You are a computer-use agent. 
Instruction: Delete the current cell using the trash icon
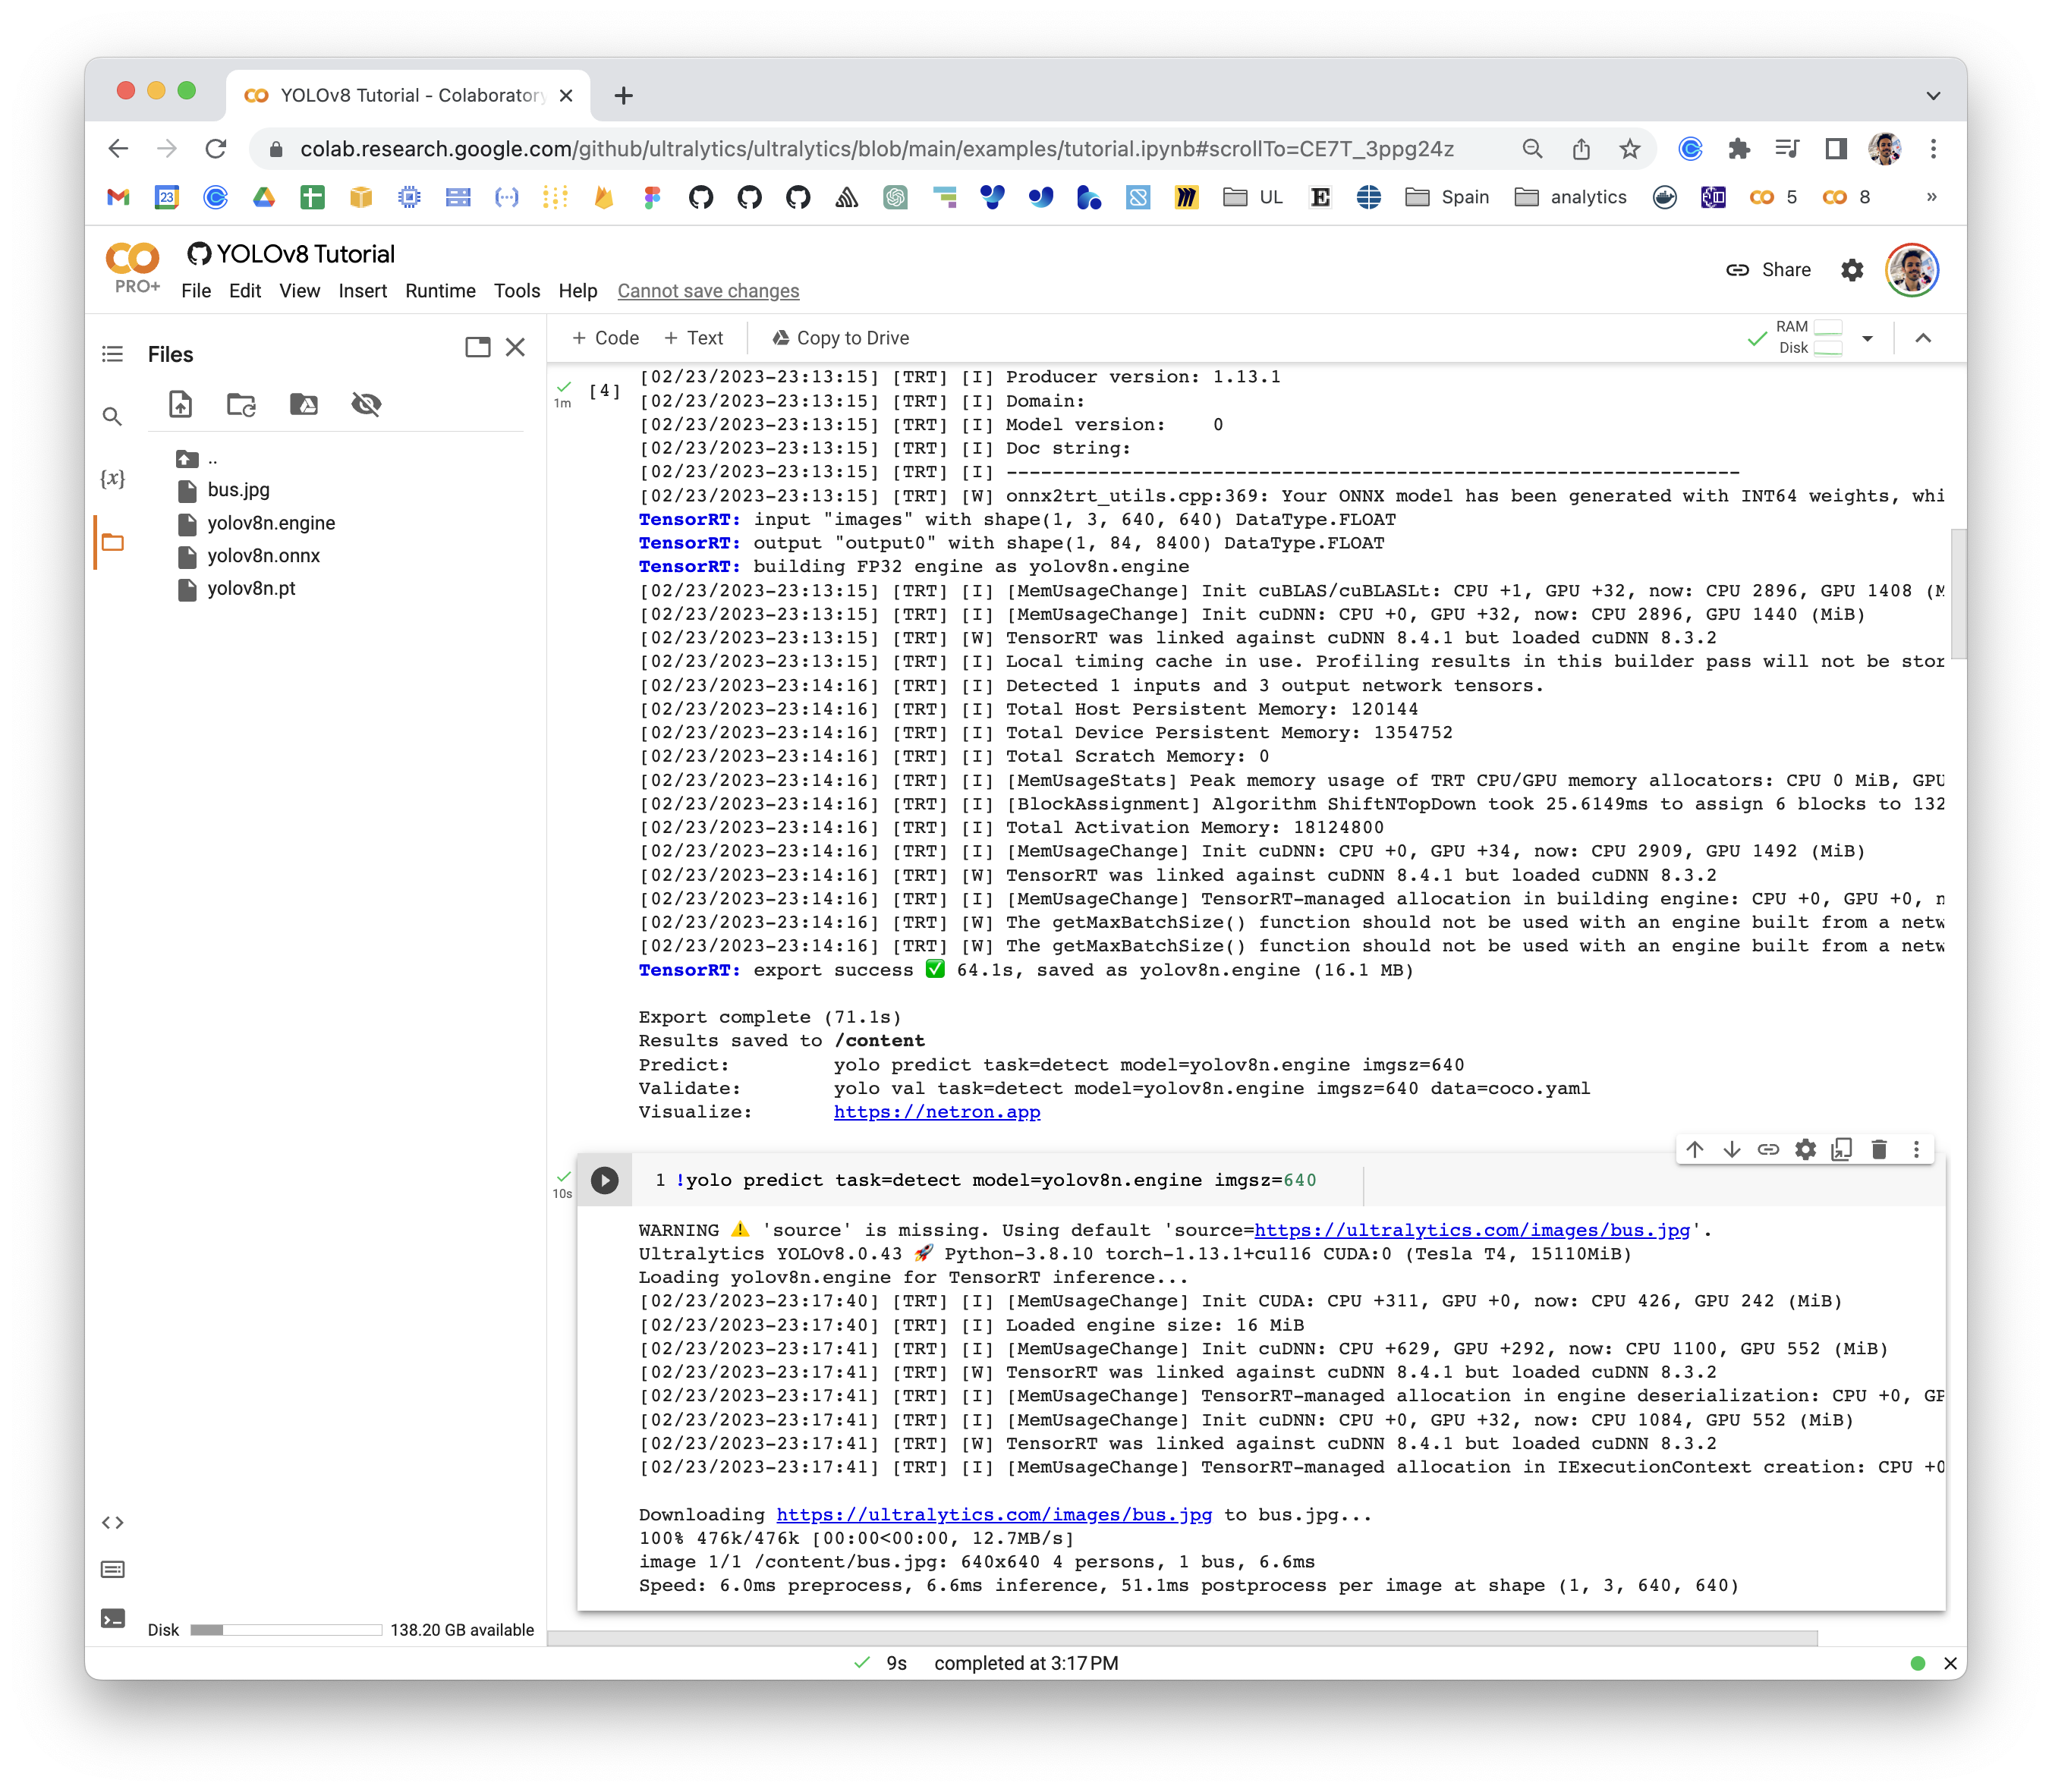coord(1879,1149)
